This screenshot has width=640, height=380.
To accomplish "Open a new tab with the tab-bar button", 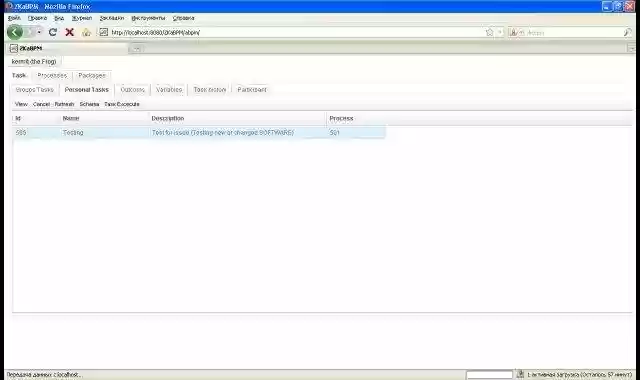I will [x=136, y=49].
